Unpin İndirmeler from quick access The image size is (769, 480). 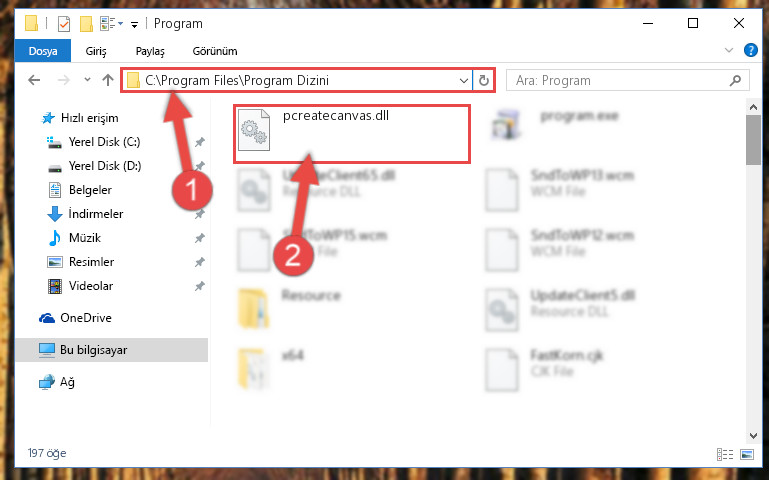[x=200, y=214]
